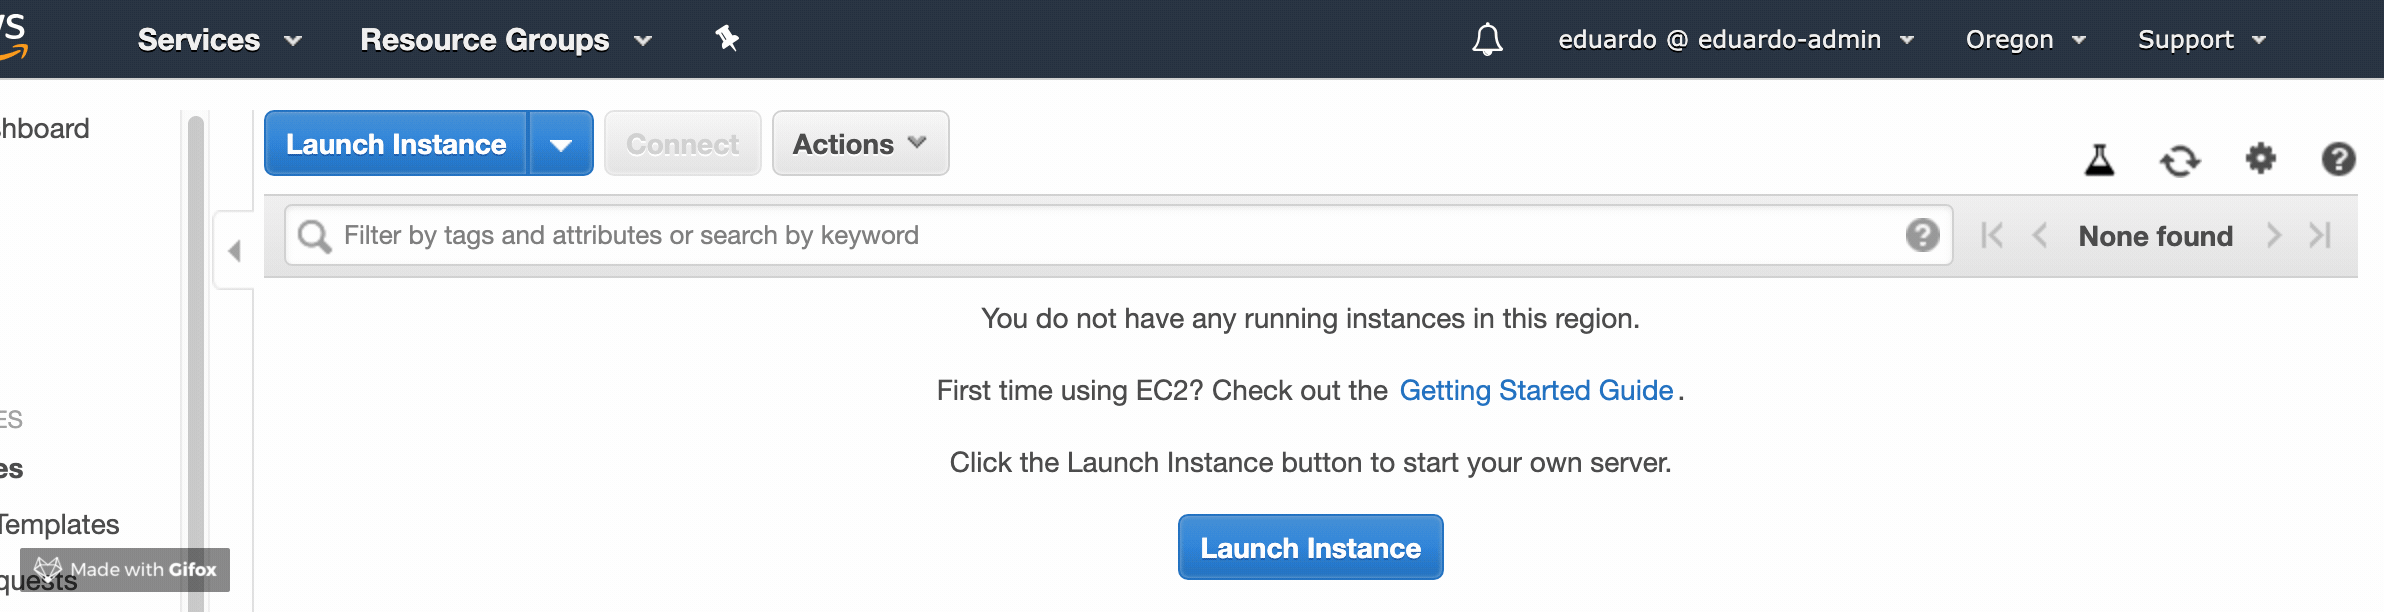Viewport: 2384px width, 612px height.
Task: Click the centered Launch Instance button
Action: pyautogui.click(x=1310, y=547)
